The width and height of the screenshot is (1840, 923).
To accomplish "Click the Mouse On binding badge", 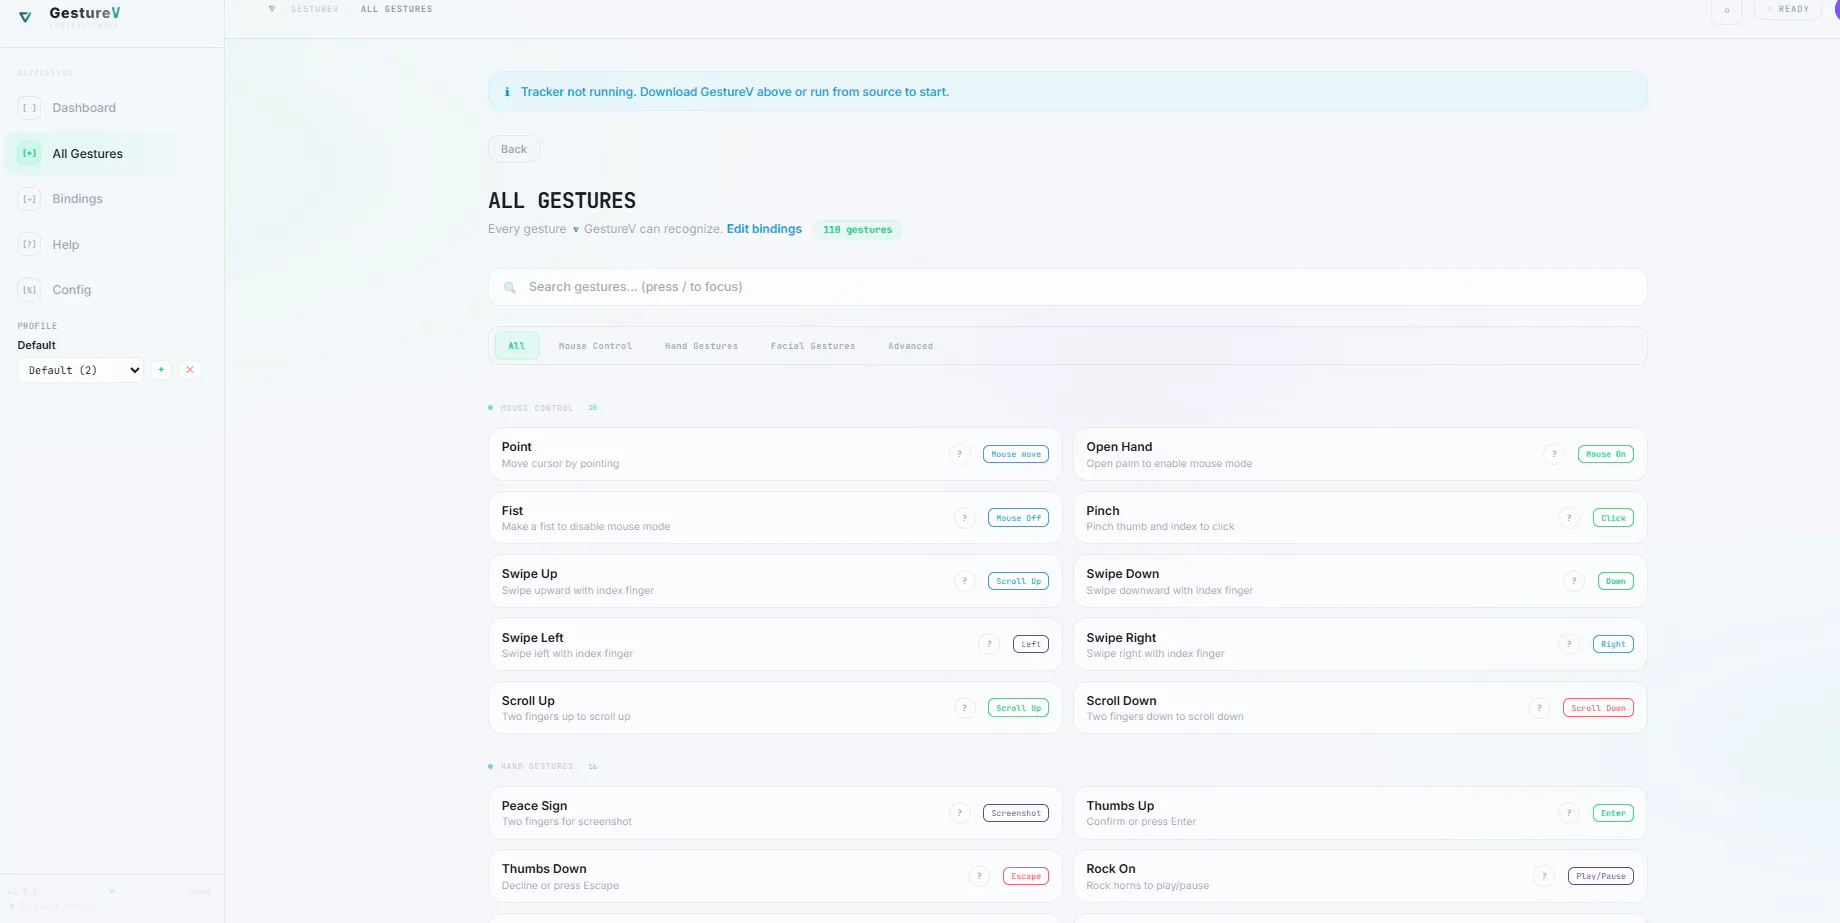I will coord(1606,454).
